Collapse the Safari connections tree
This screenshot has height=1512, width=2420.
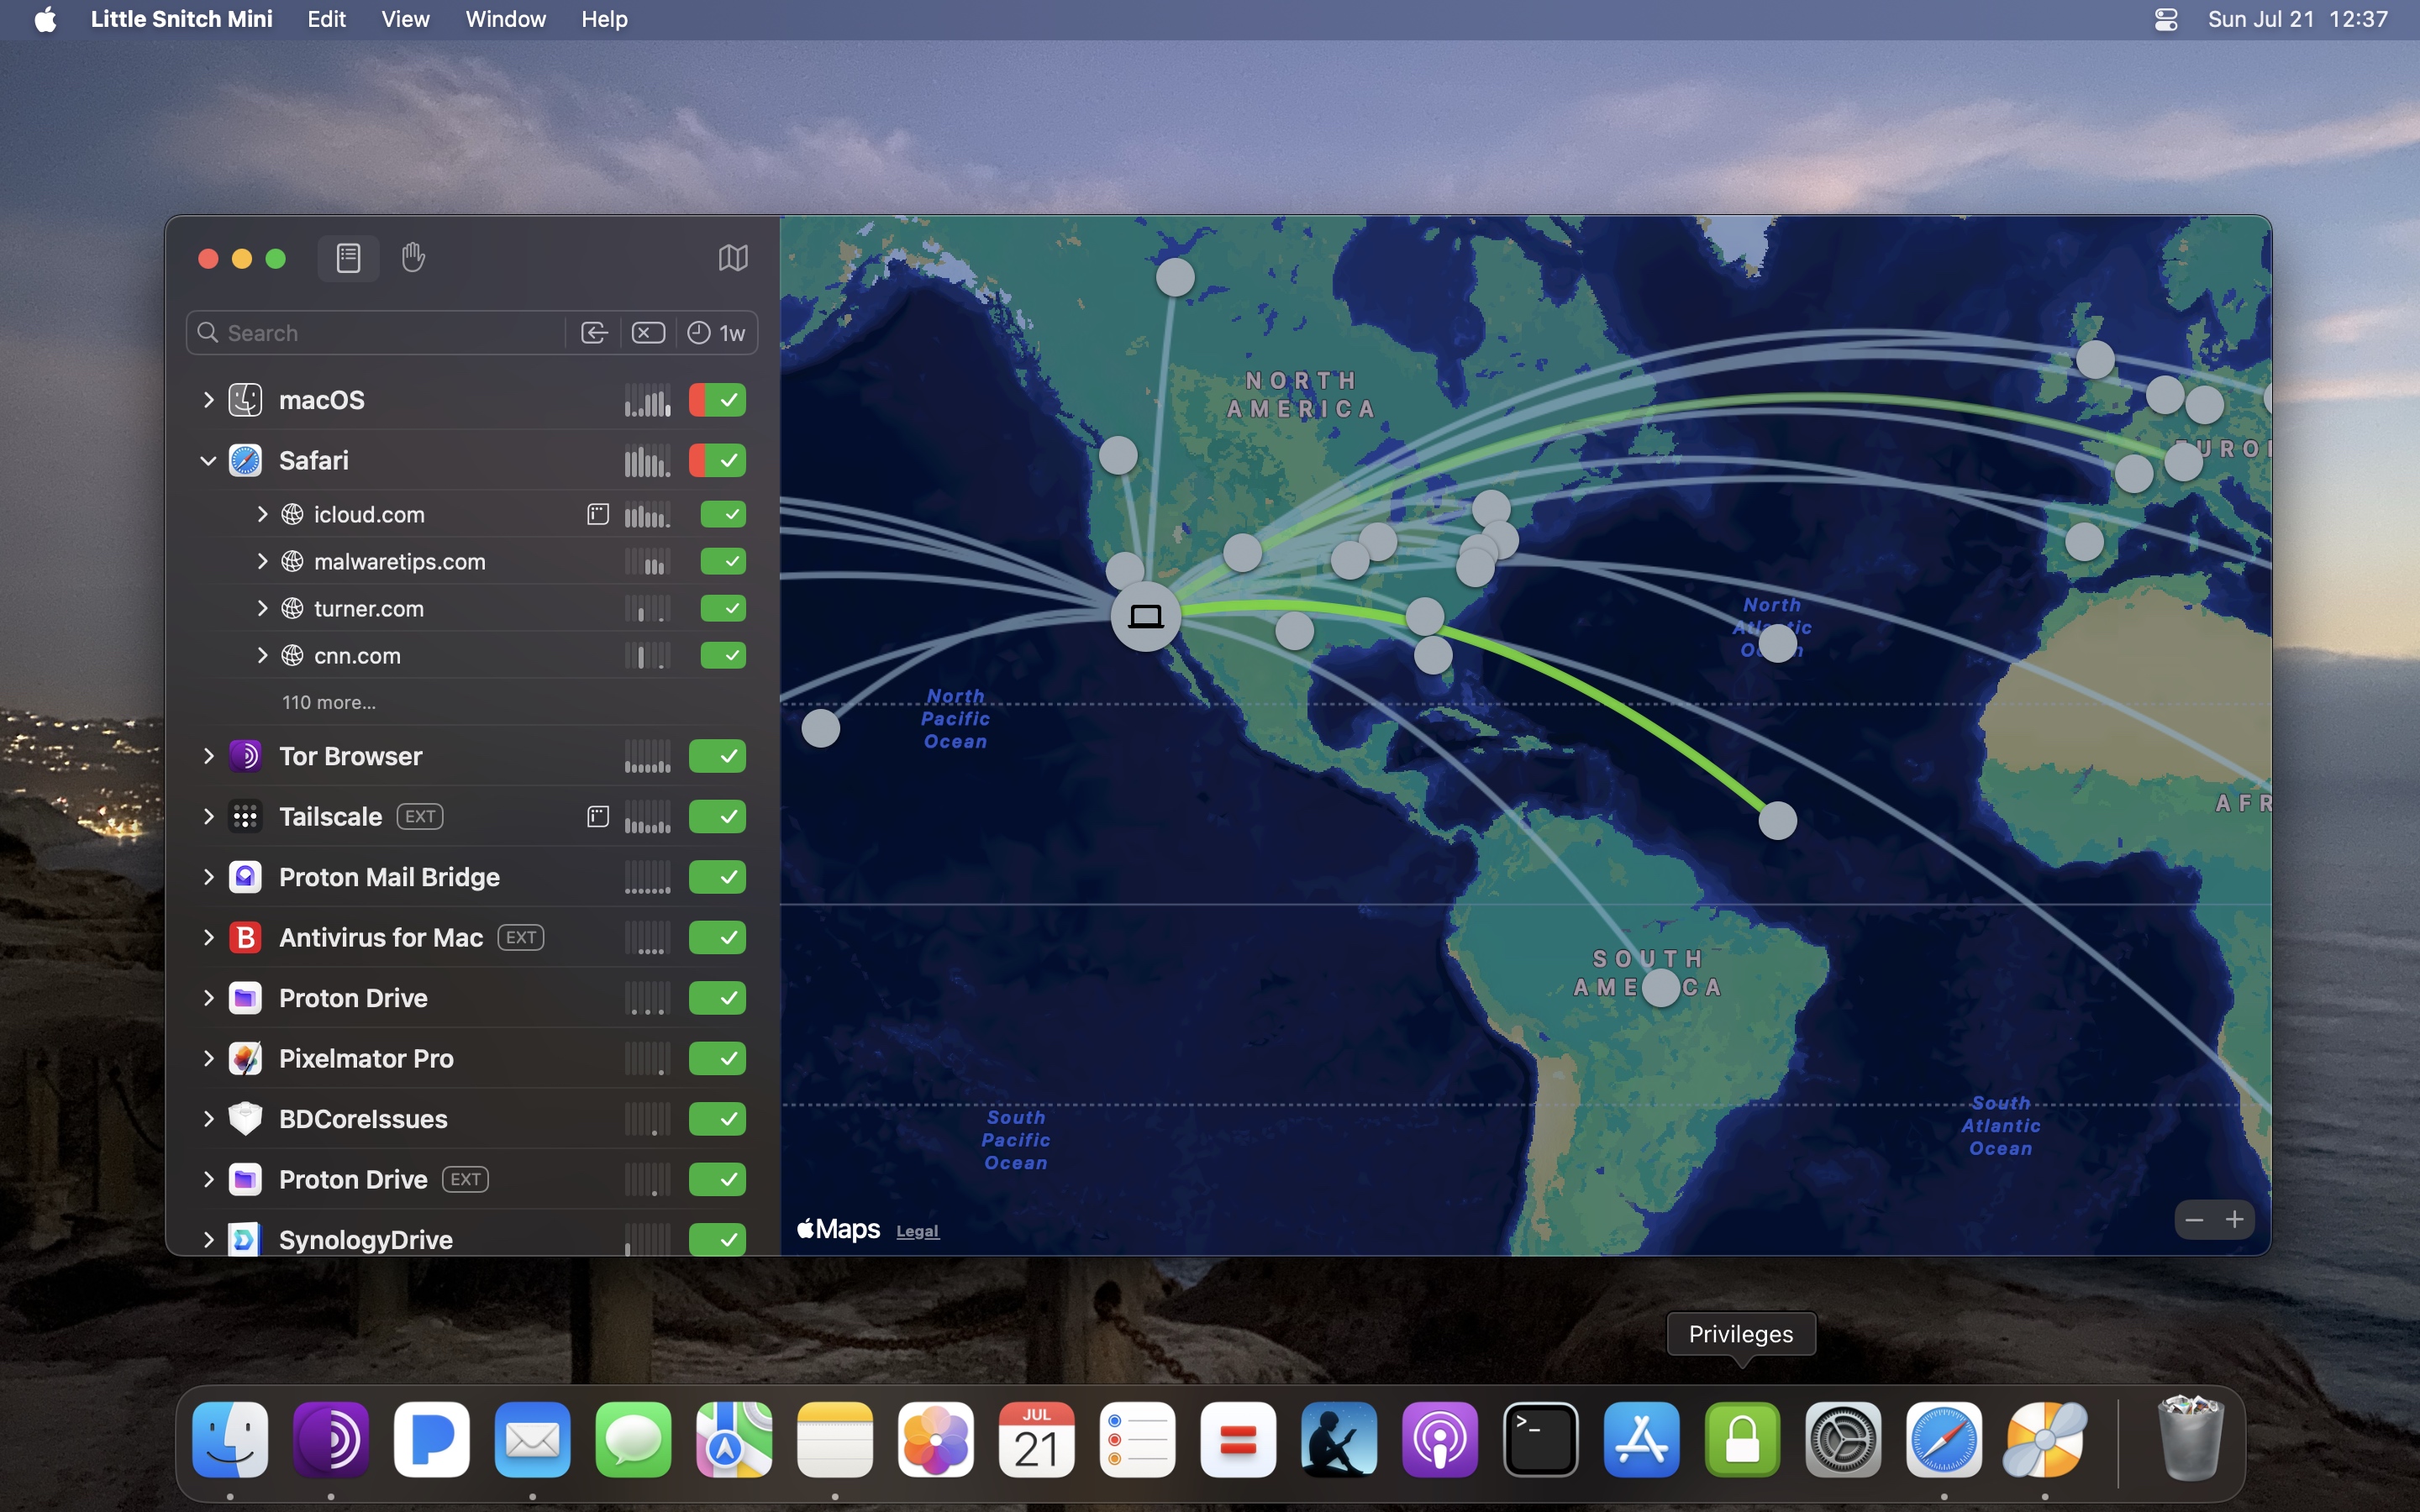pos(208,461)
